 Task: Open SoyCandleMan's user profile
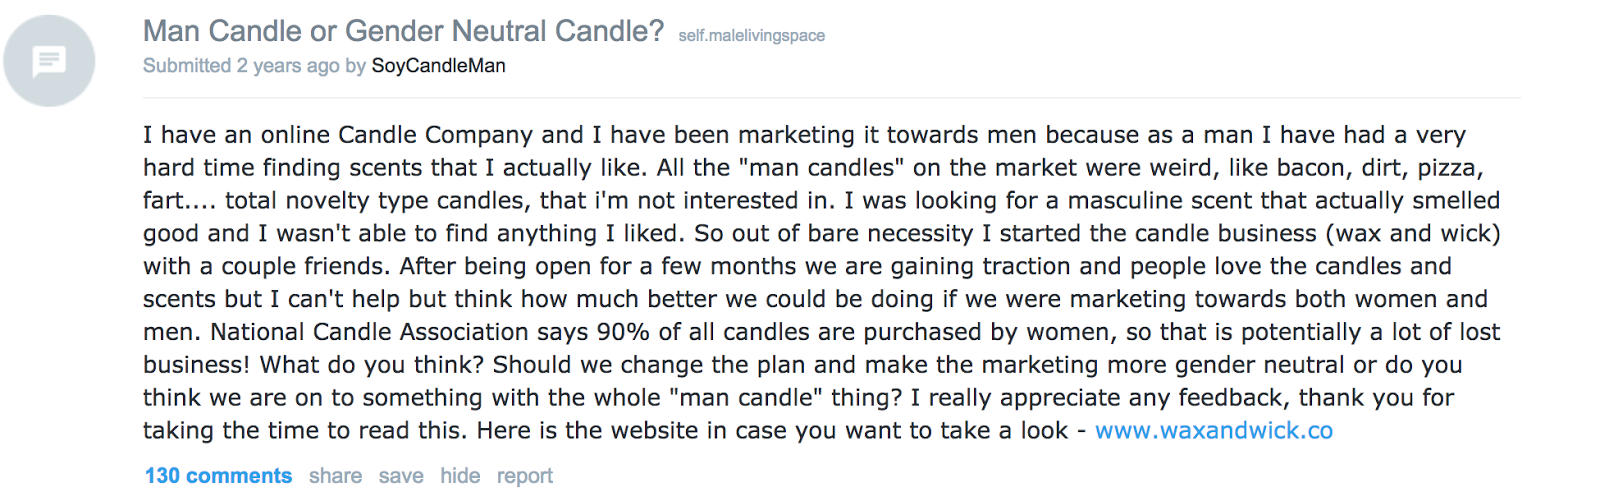(438, 66)
